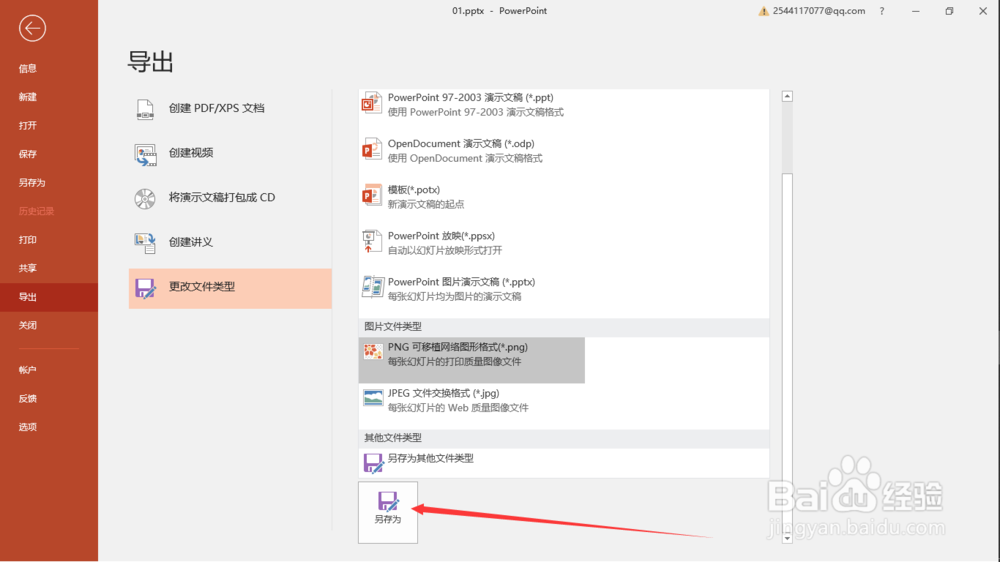Click the account warning triangle icon
1000x562 pixels.
point(763,11)
